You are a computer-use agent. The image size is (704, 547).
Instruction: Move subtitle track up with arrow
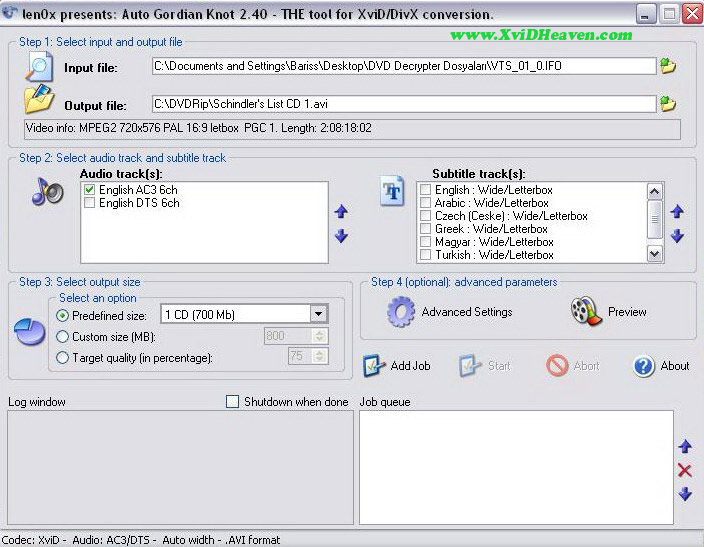[677, 211]
